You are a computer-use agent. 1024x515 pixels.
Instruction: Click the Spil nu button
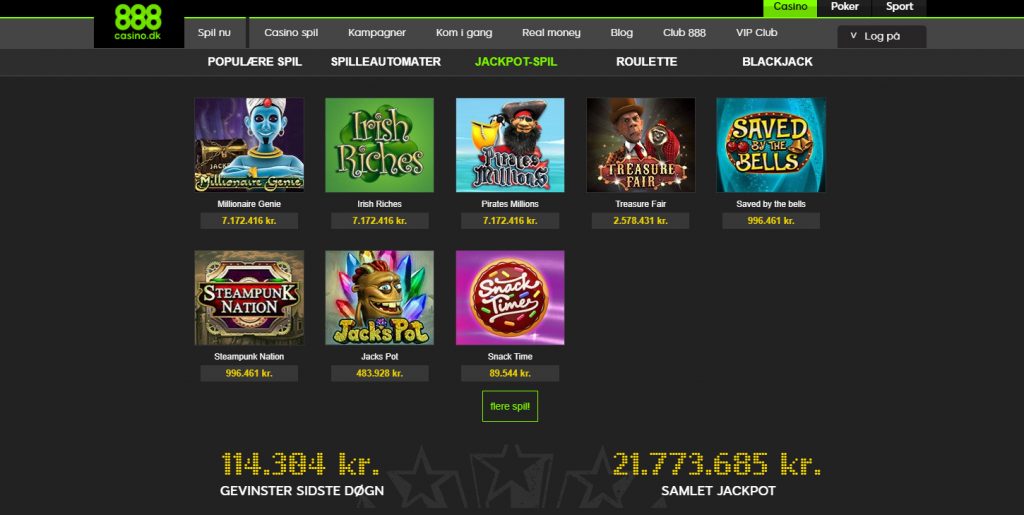[x=214, y=33]
